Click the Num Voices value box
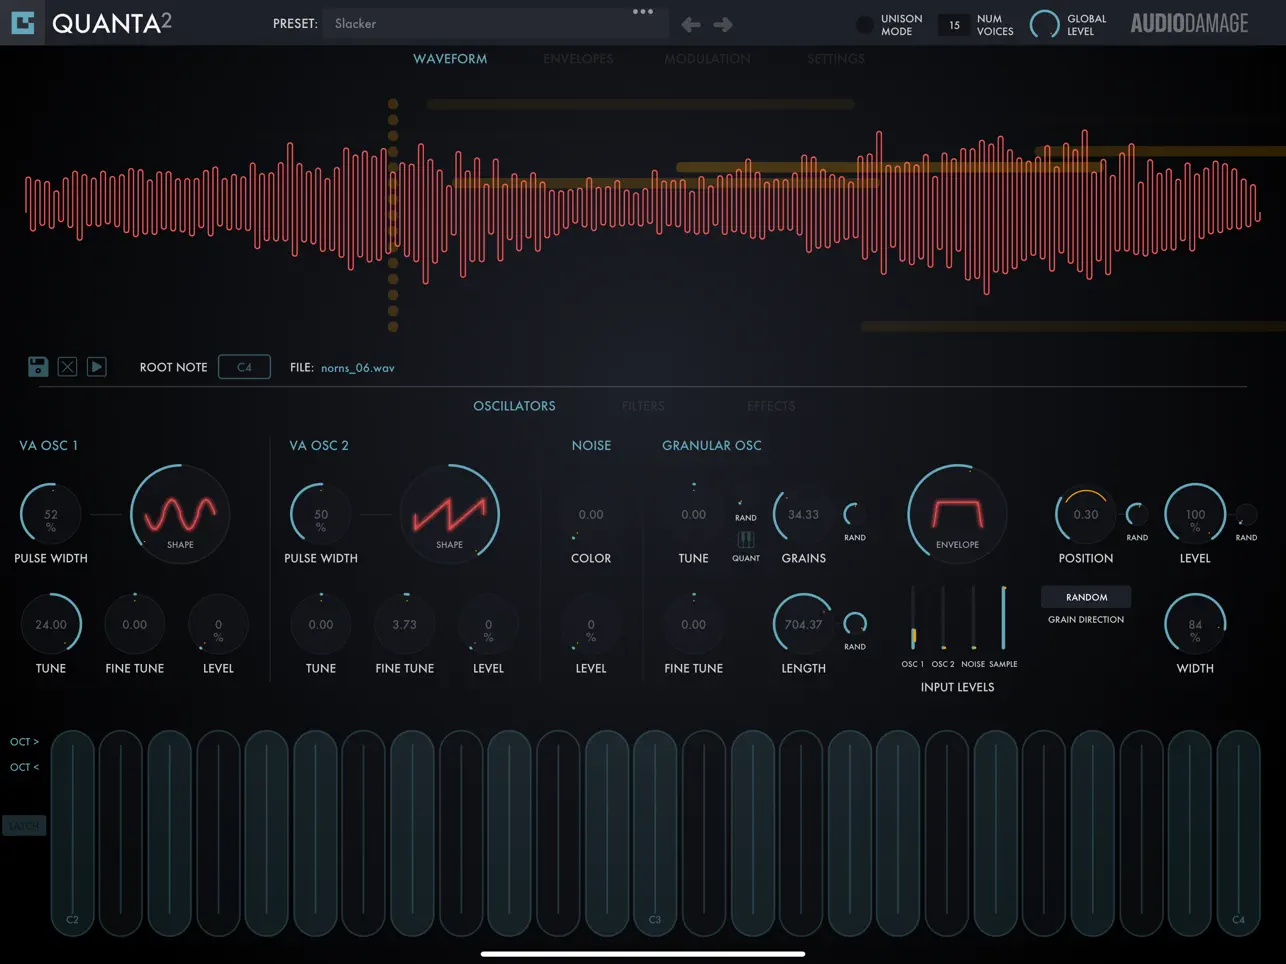1286x964 pixels. 952,24
